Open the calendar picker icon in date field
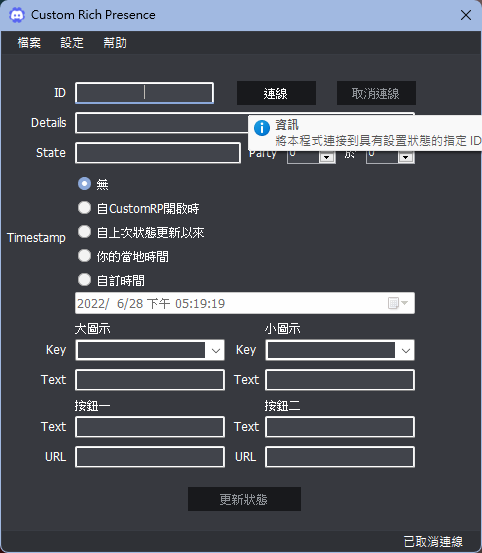The width and height of the screenshot is (482, 553). point(397,303)
